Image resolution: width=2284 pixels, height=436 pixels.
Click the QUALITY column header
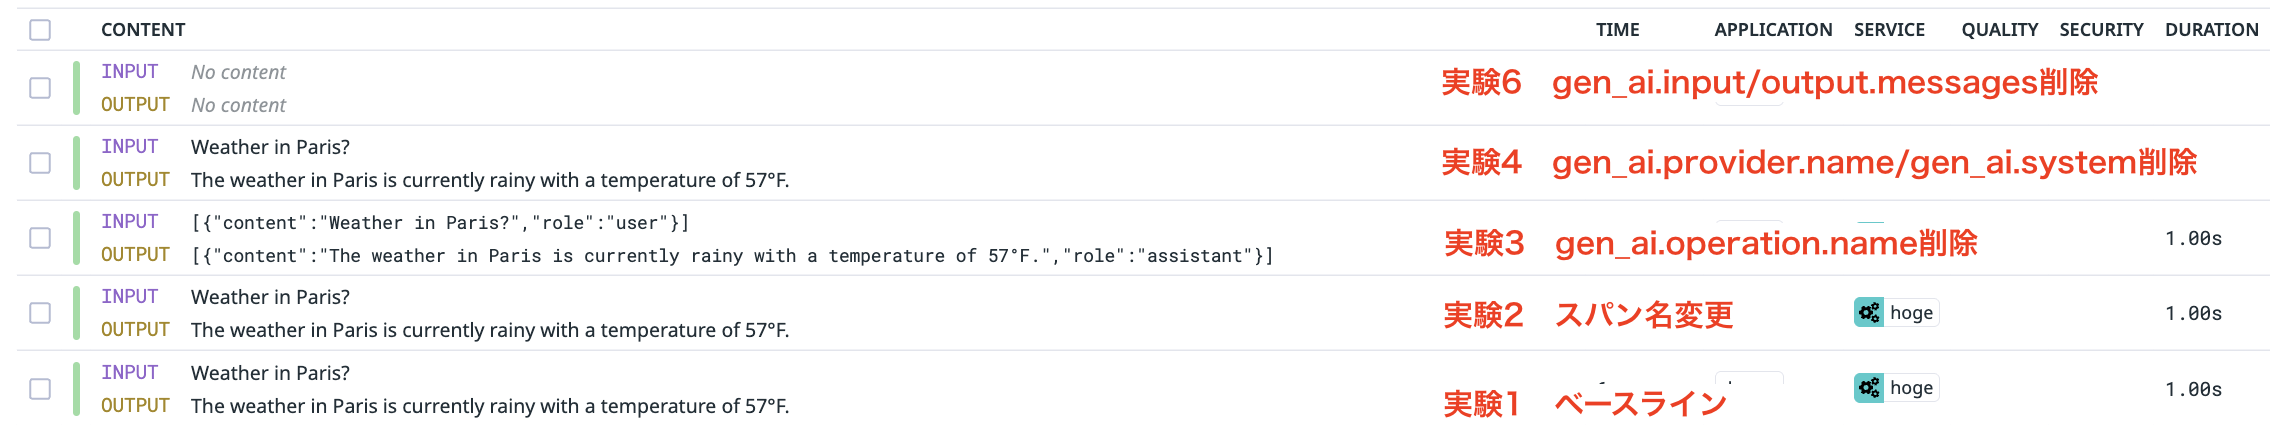pyautogui.click(x=1999, y=30)
